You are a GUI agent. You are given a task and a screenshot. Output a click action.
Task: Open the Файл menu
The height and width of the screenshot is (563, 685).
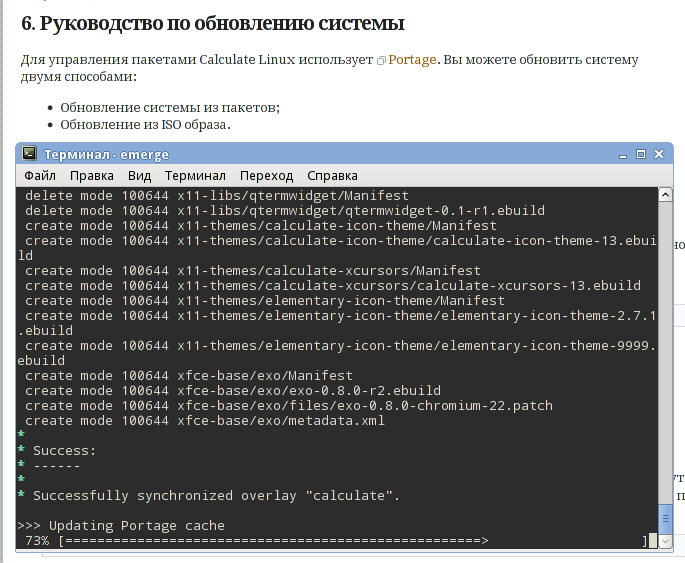click(x=40, y=176)
